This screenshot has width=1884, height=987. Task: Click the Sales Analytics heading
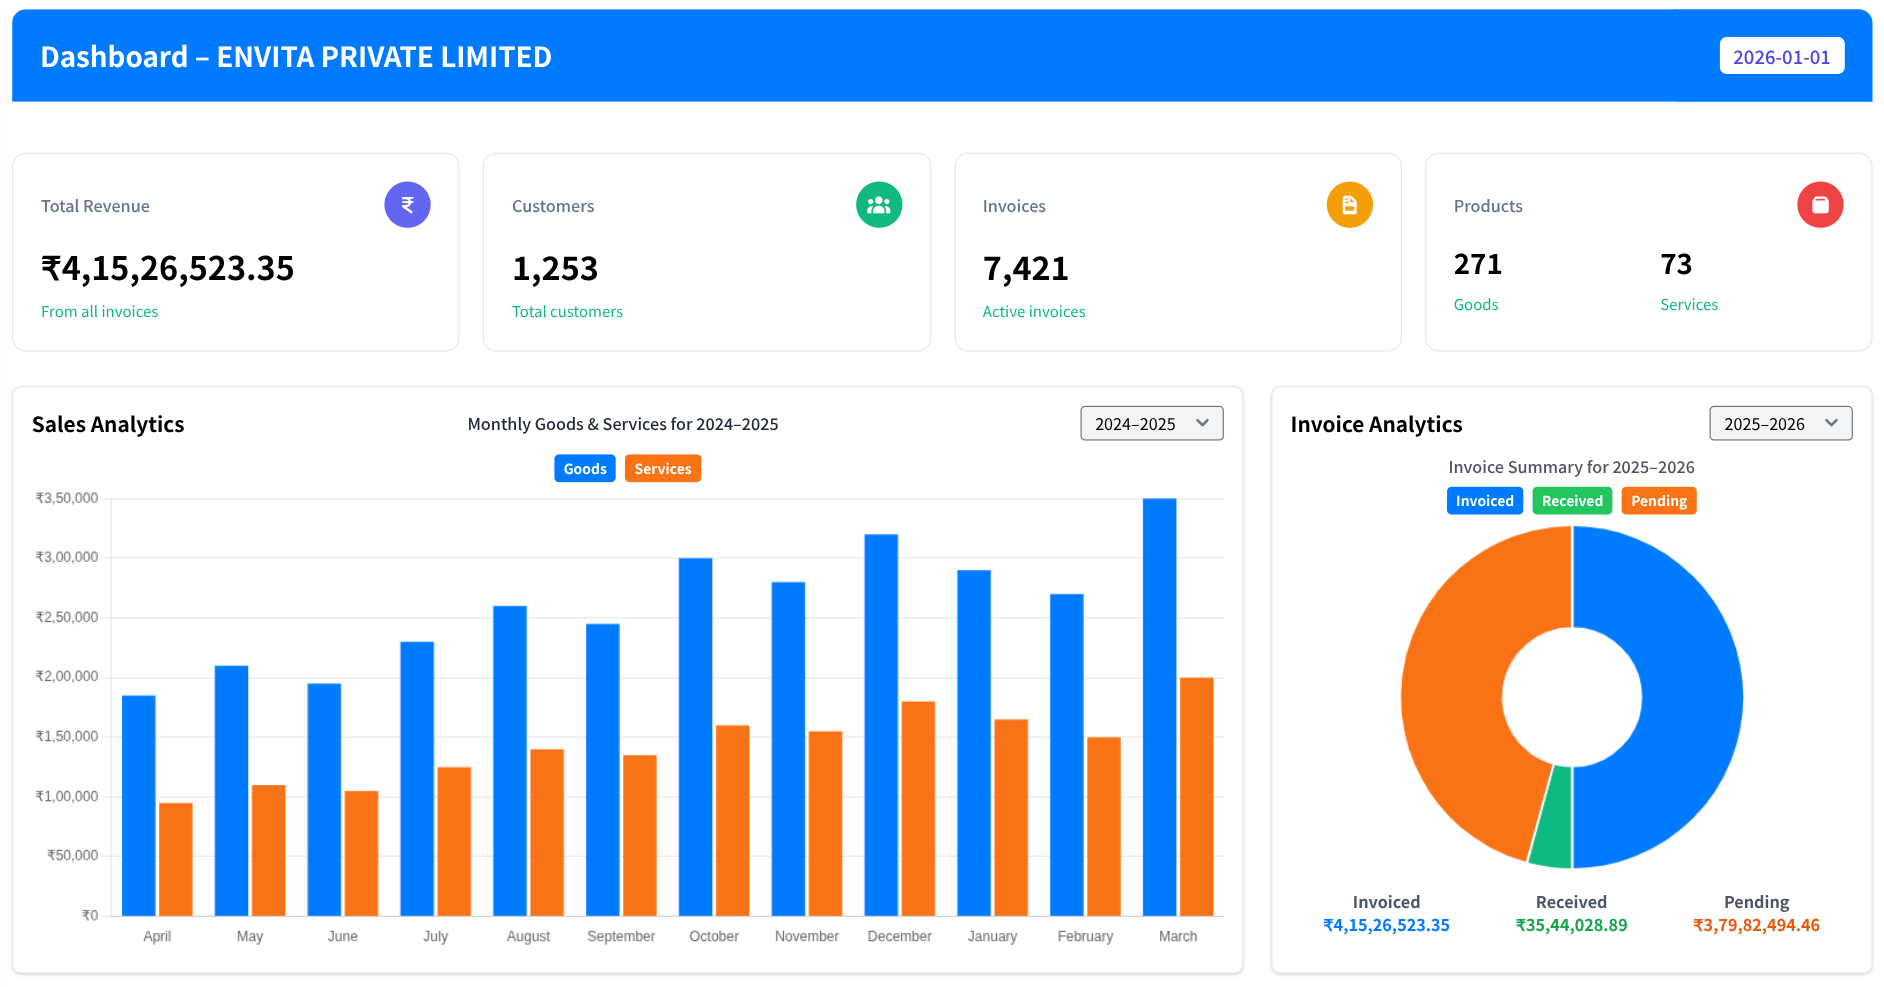pos(108,424)
